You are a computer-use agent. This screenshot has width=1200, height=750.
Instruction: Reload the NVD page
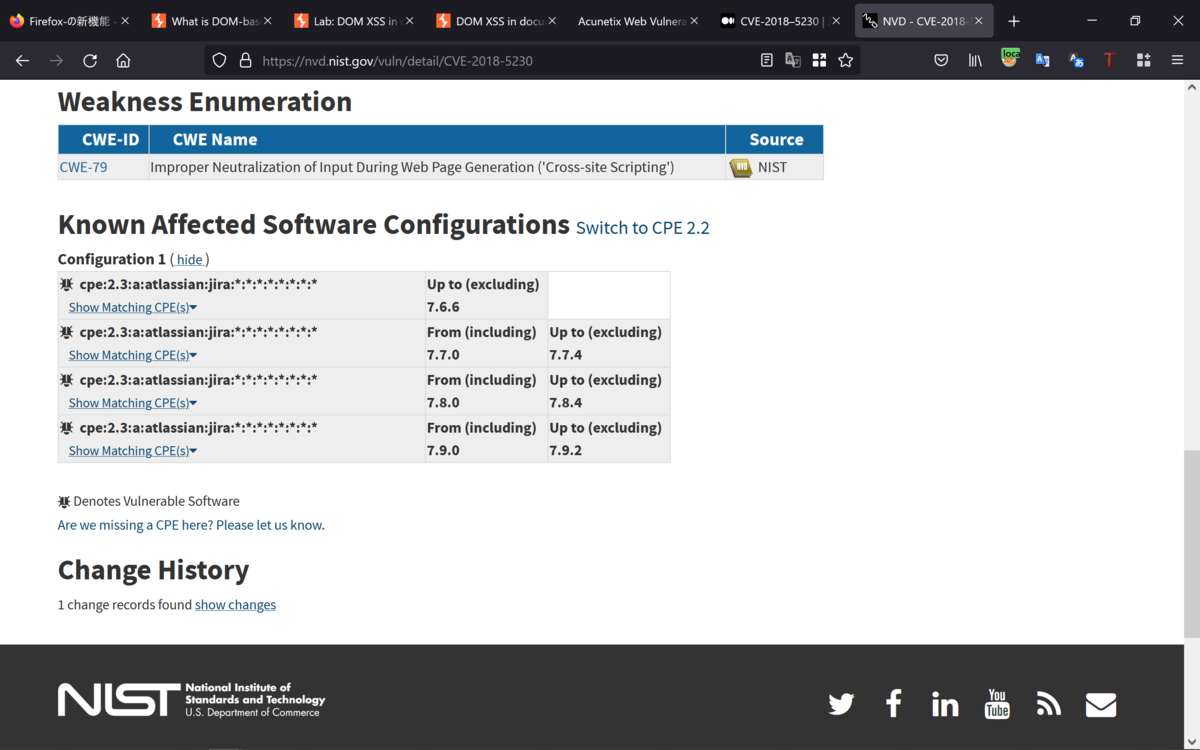90,60
